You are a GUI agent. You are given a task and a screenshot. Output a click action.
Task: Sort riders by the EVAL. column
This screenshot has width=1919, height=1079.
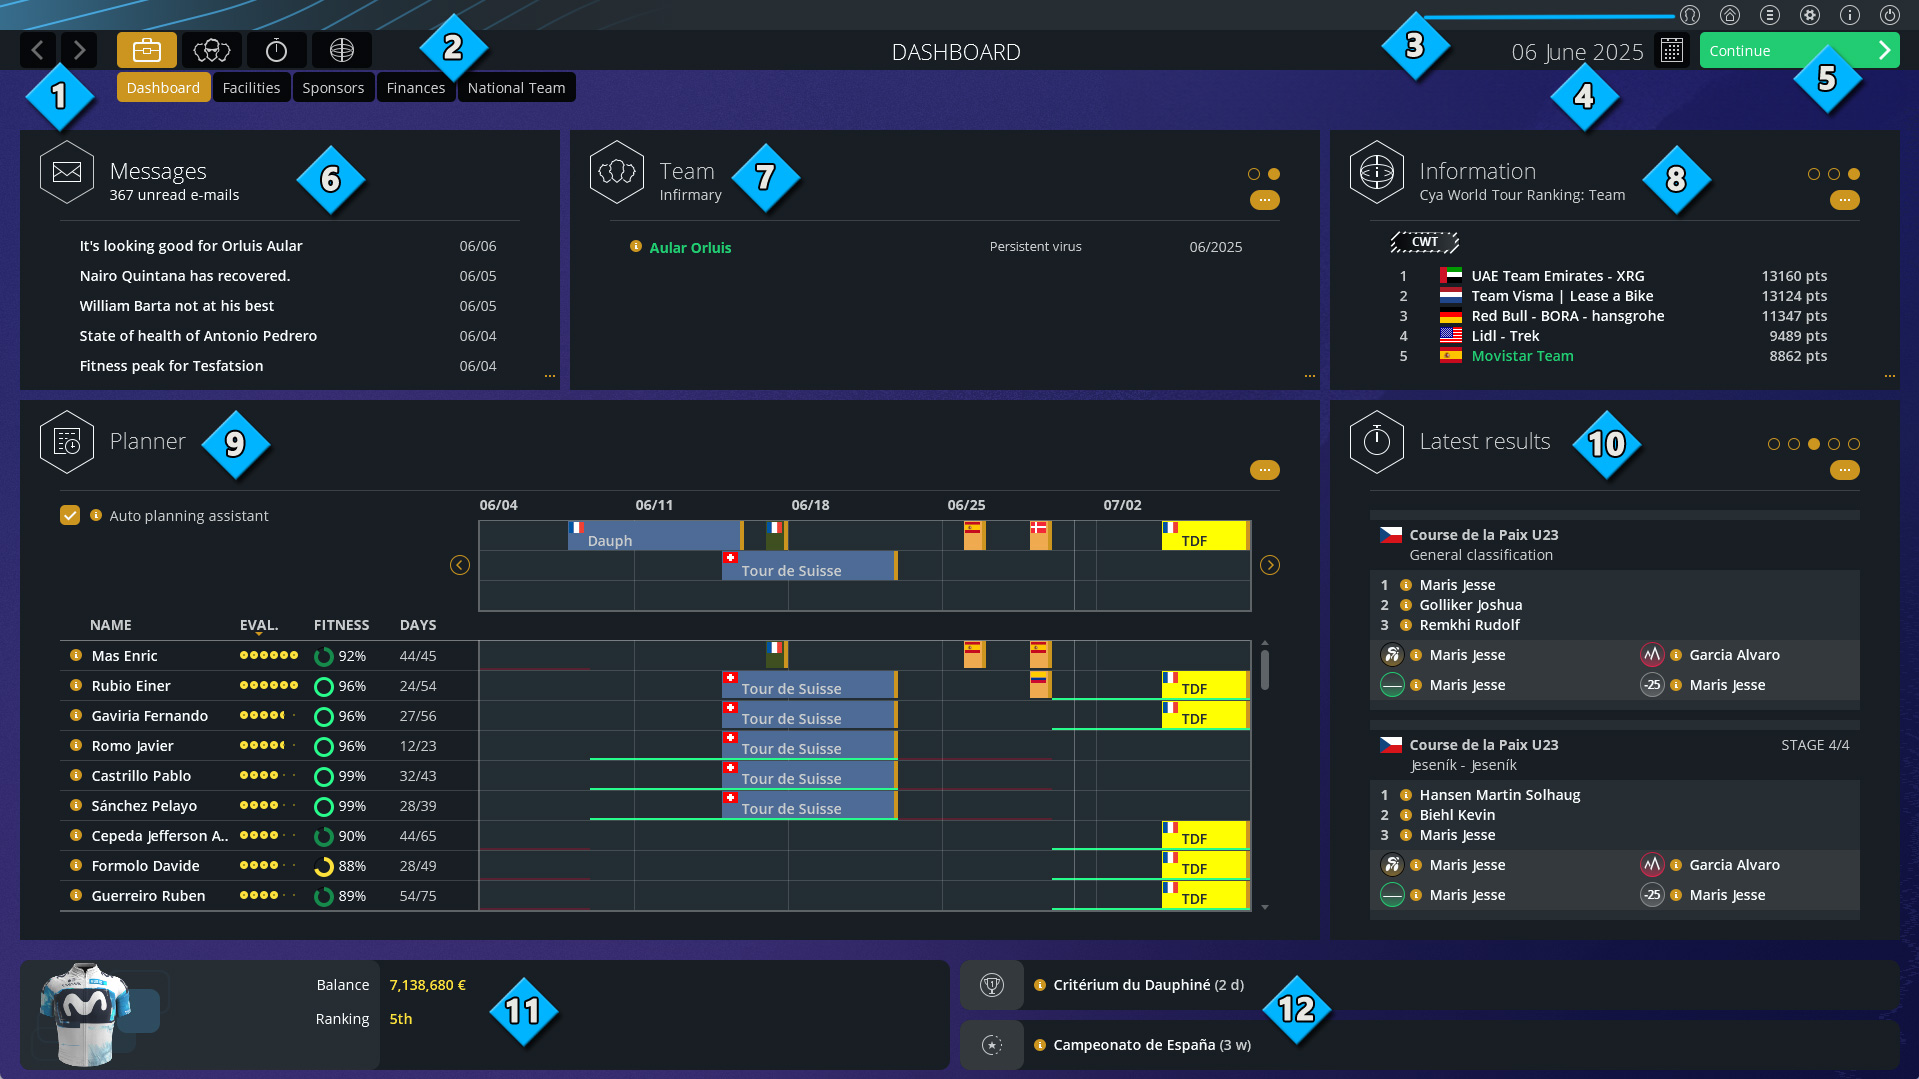[x=259, y=625]
